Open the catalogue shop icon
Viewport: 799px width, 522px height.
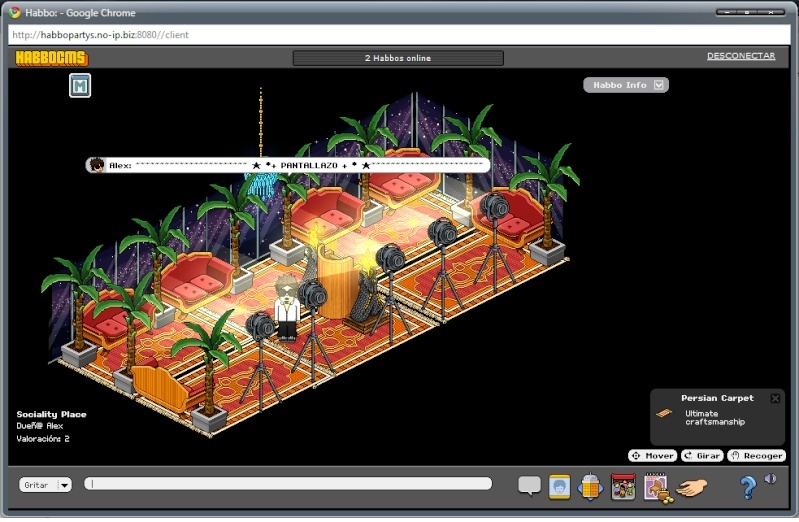623,486
